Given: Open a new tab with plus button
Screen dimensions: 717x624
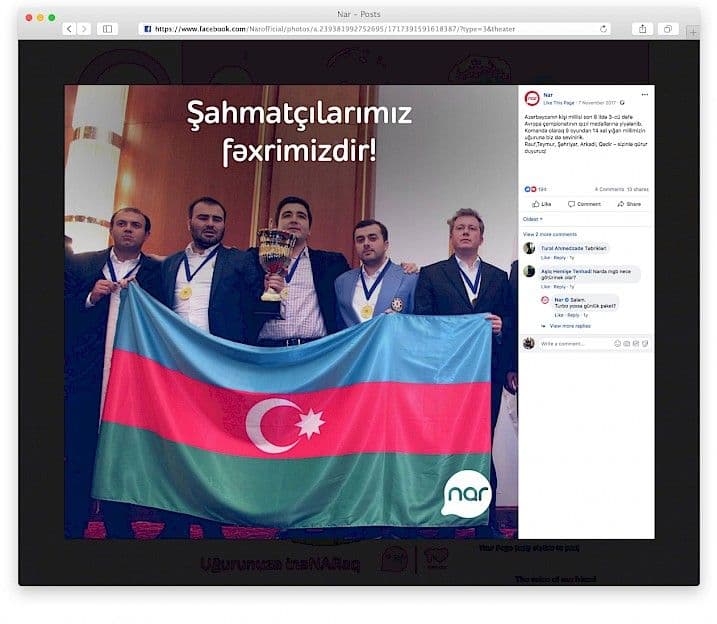Looking at the screenshot, I should coord(693,32).
